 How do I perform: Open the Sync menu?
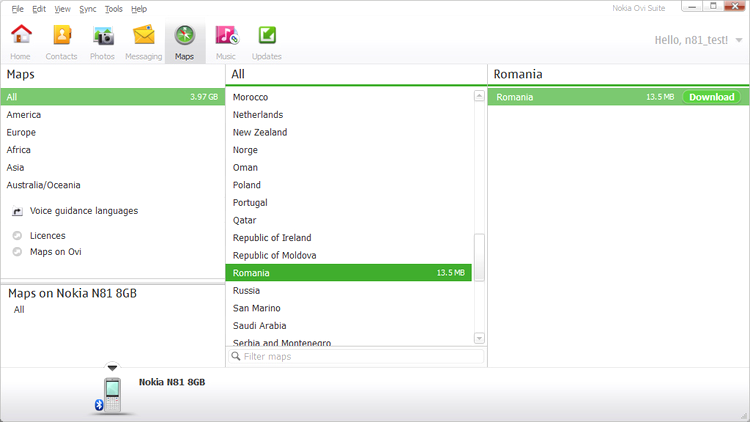pyautogui.click(x=88, y=9)
